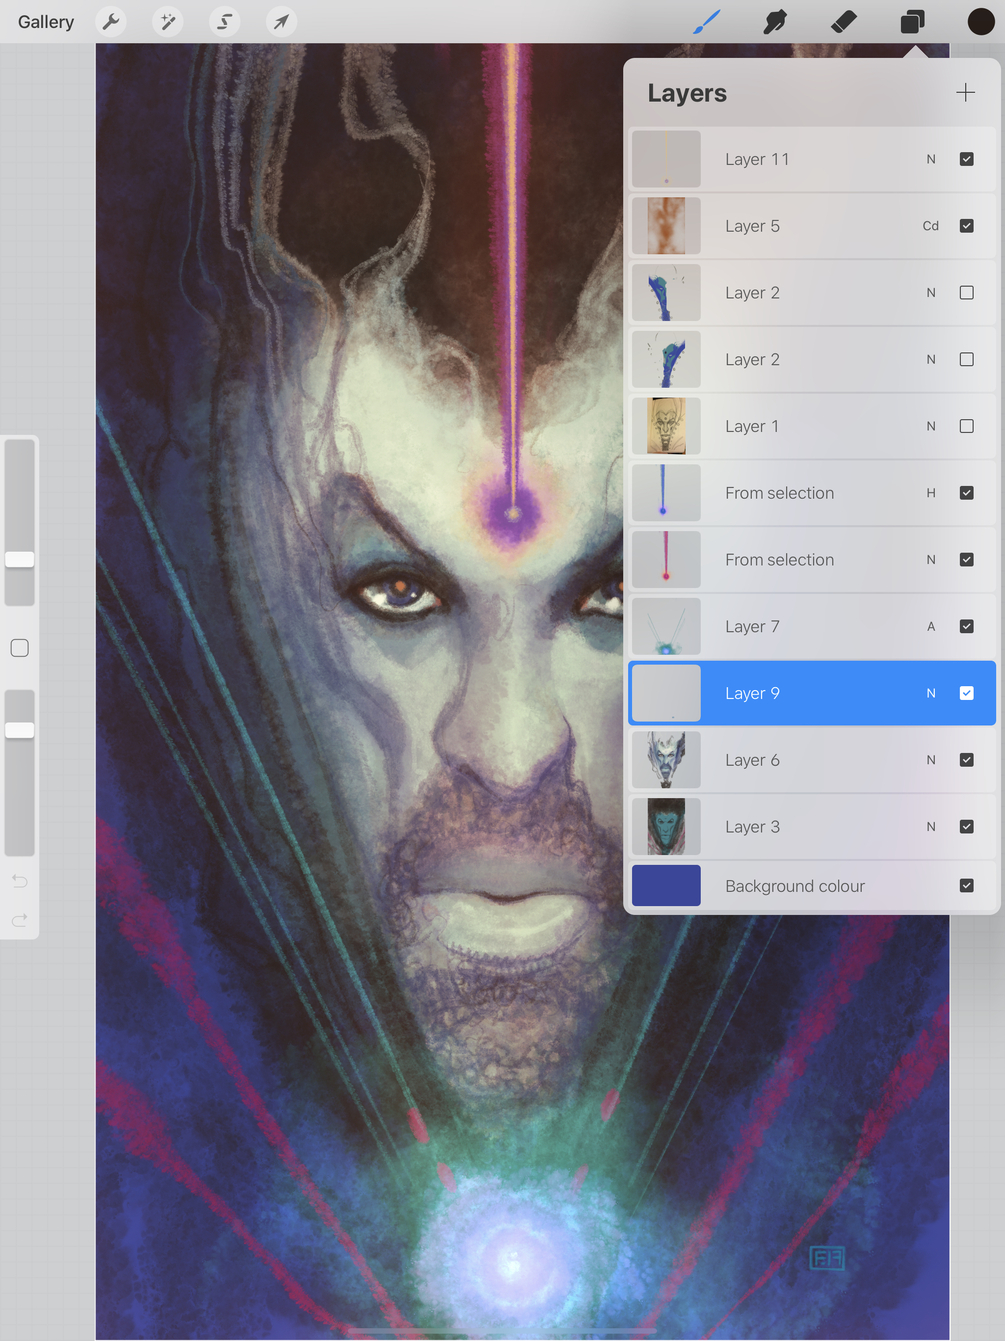Tap the Layers panel title
The image size is (1005, 1341).
(687, 93)
